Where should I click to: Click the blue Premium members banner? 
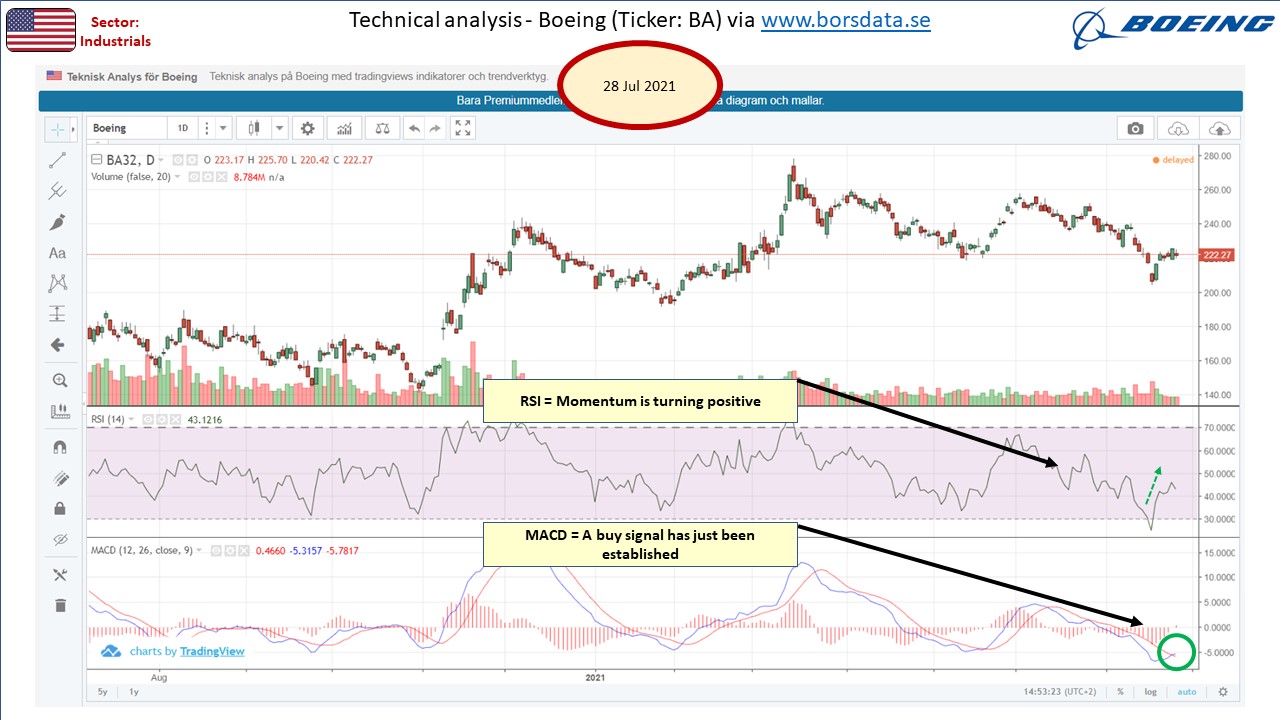coord(640,101)
